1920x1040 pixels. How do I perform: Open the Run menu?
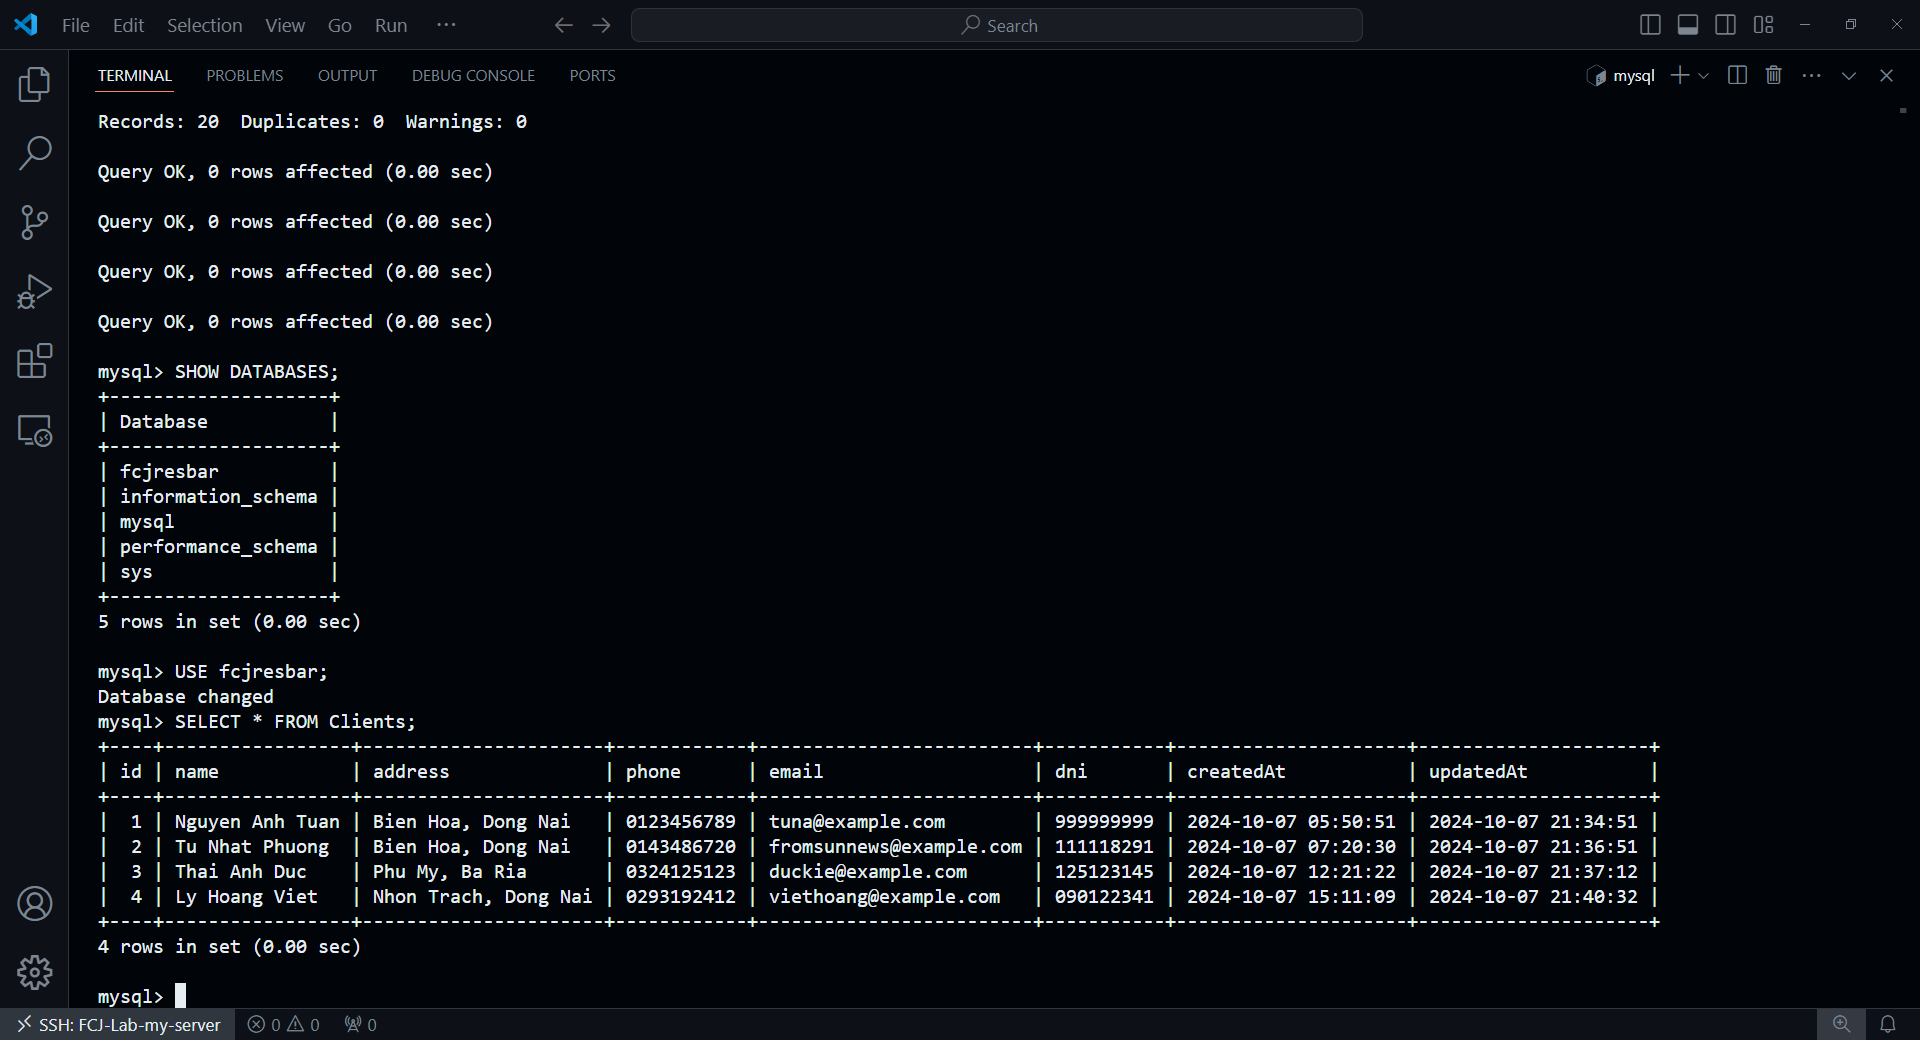tap(390, 25)
